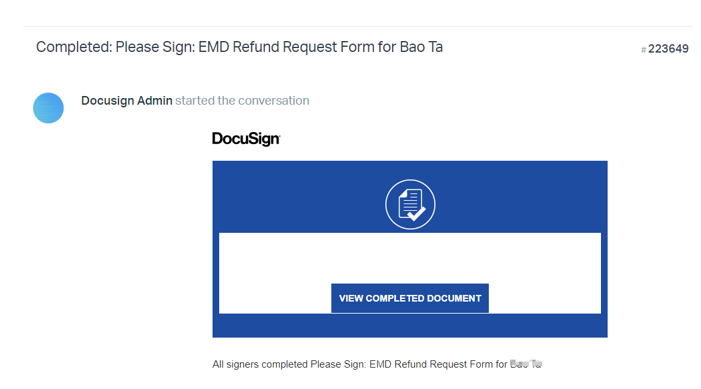
Task: Click the blue banner's bottom strip
Action: 410,326
